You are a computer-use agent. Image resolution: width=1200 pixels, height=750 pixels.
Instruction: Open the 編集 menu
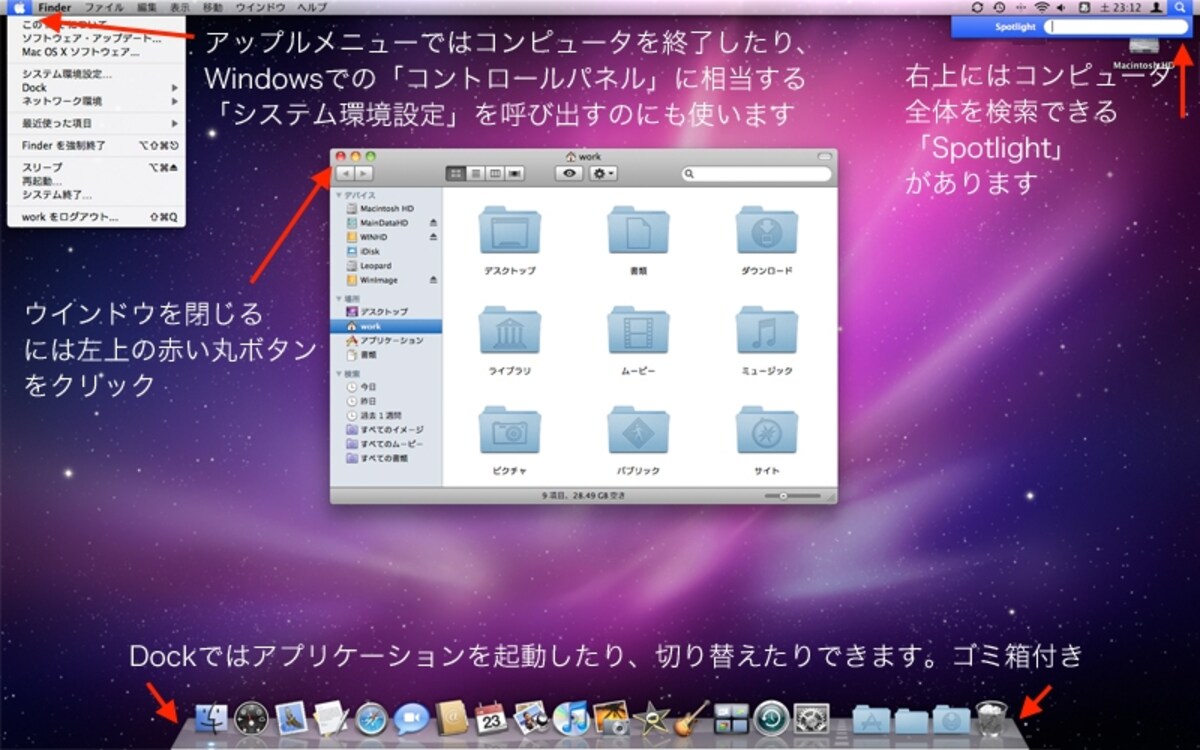tap(147, 7)
